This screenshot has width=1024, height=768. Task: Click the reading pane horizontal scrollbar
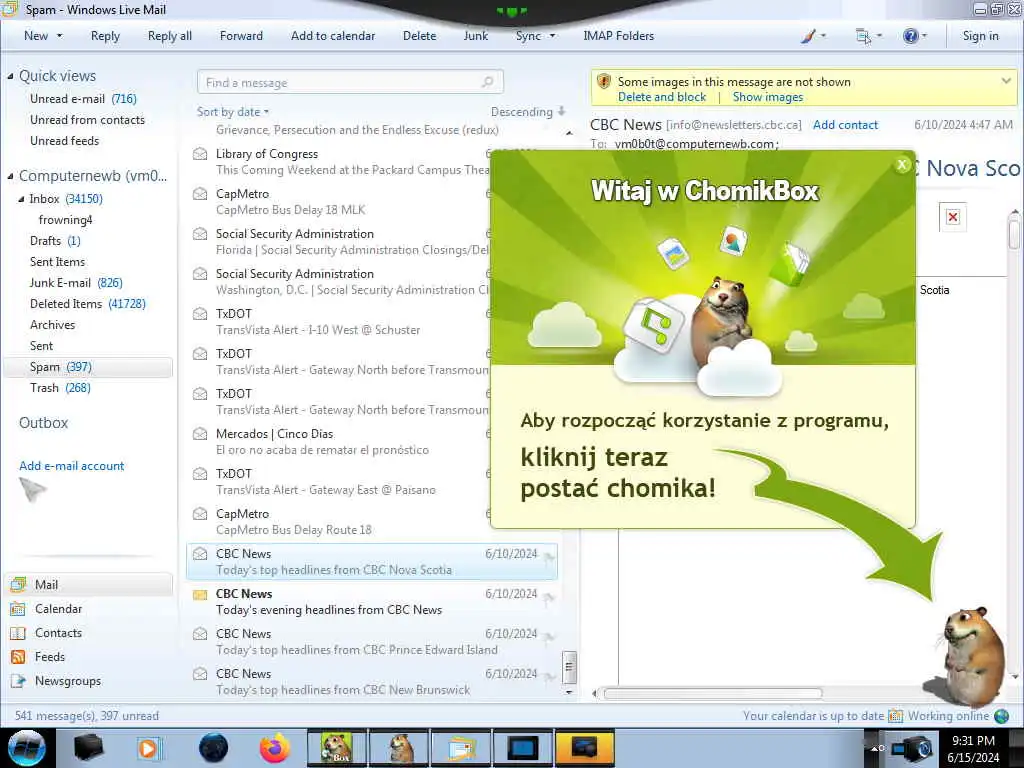click(x=712, y=694)
